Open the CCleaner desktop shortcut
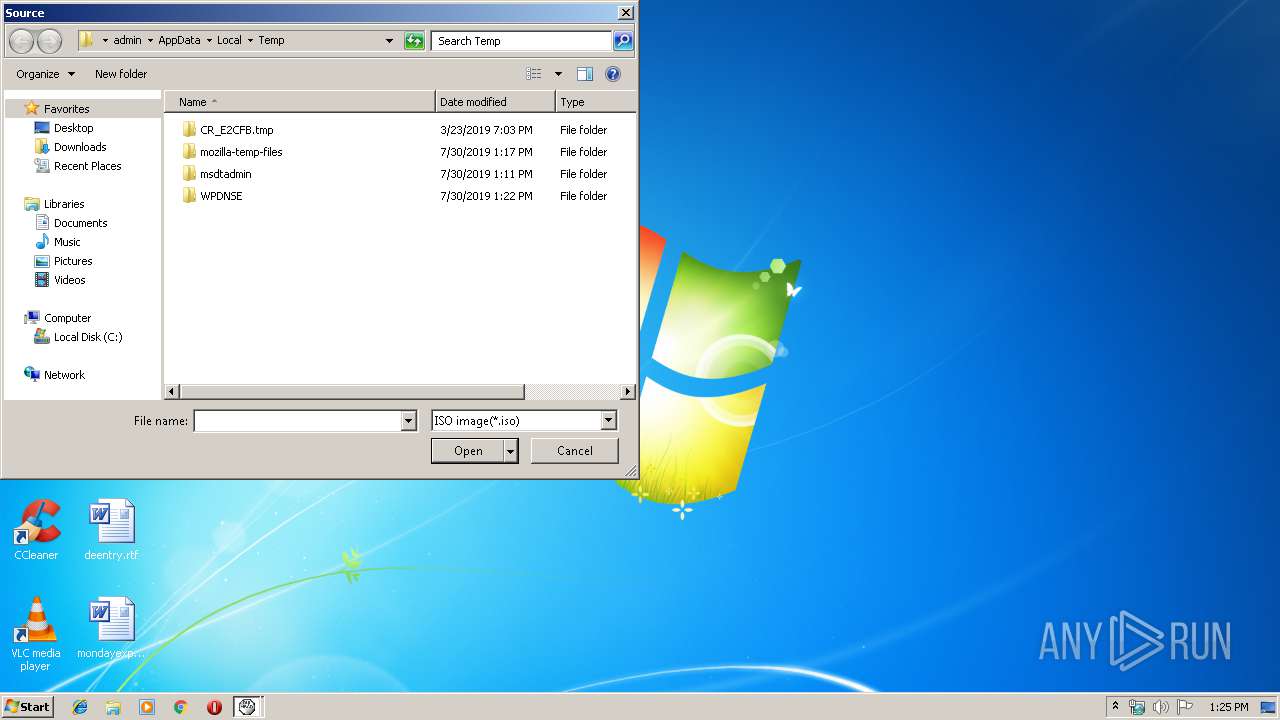The image size is (1280, 720). tap(36, 530)
